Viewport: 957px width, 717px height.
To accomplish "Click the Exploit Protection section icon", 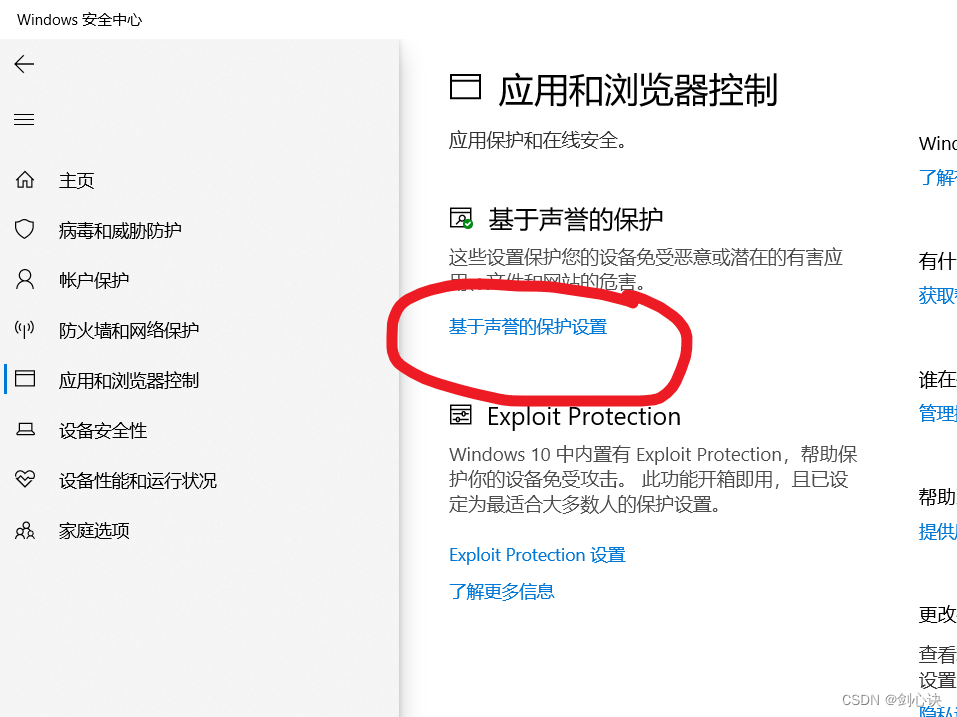I will 461,416.
